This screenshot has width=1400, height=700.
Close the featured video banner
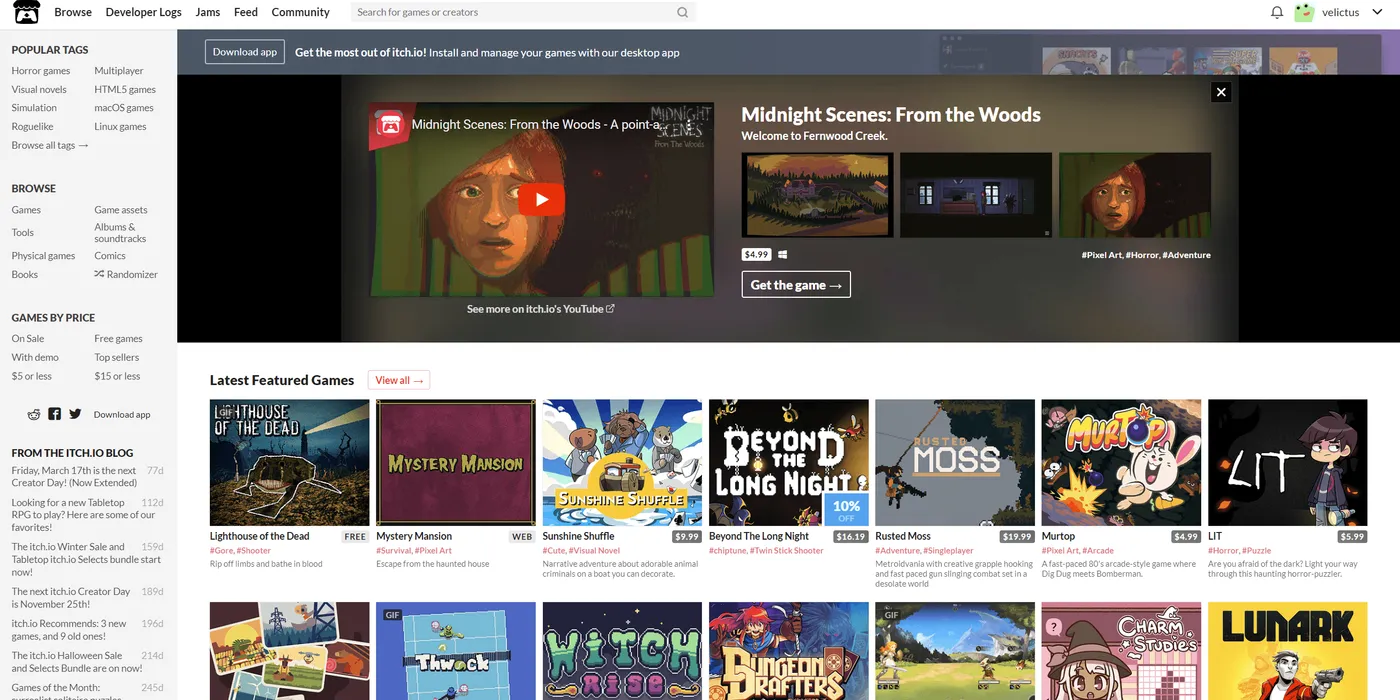click(1220, 92)
